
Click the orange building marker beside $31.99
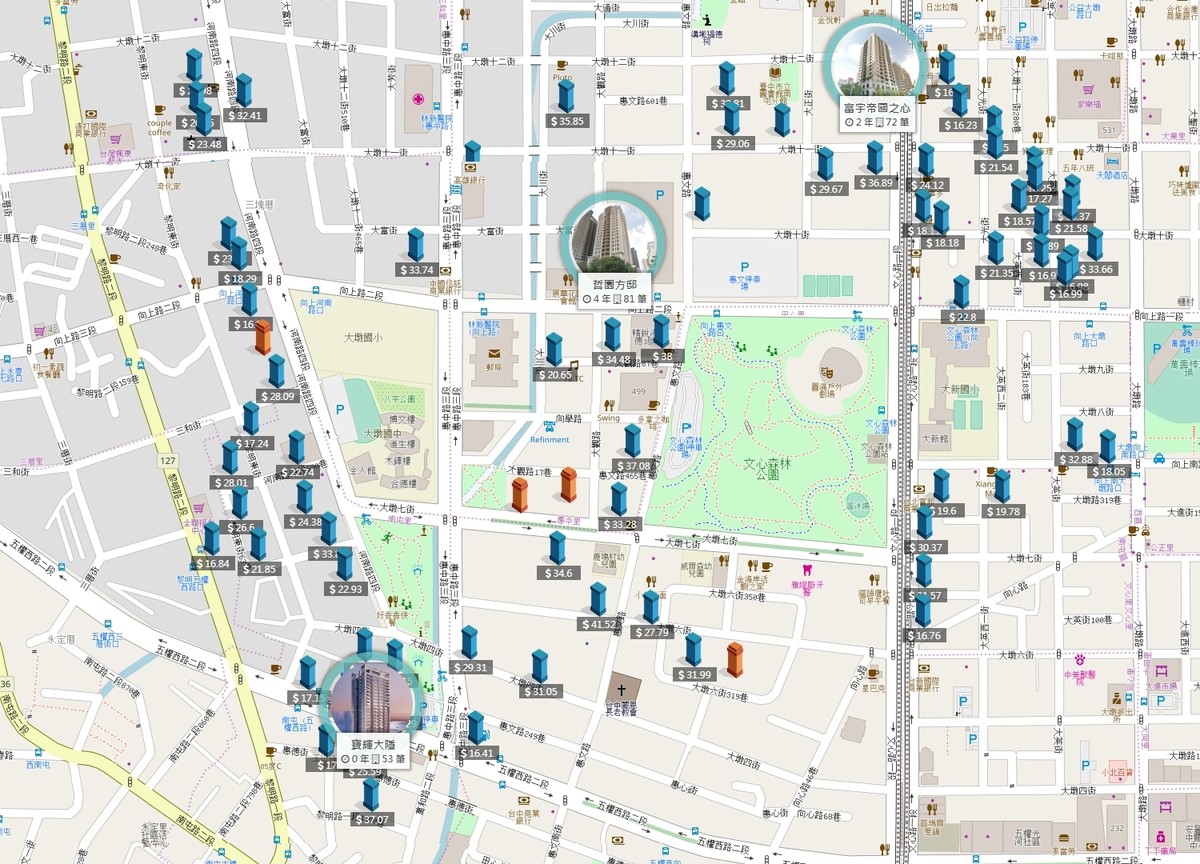735,660
